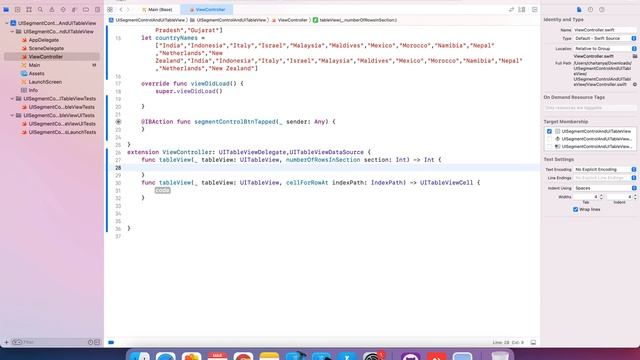The width and height of the screenshot is (640, 360).
Task: Go forward with the editor forward arrow
Action: pos(128,9)
